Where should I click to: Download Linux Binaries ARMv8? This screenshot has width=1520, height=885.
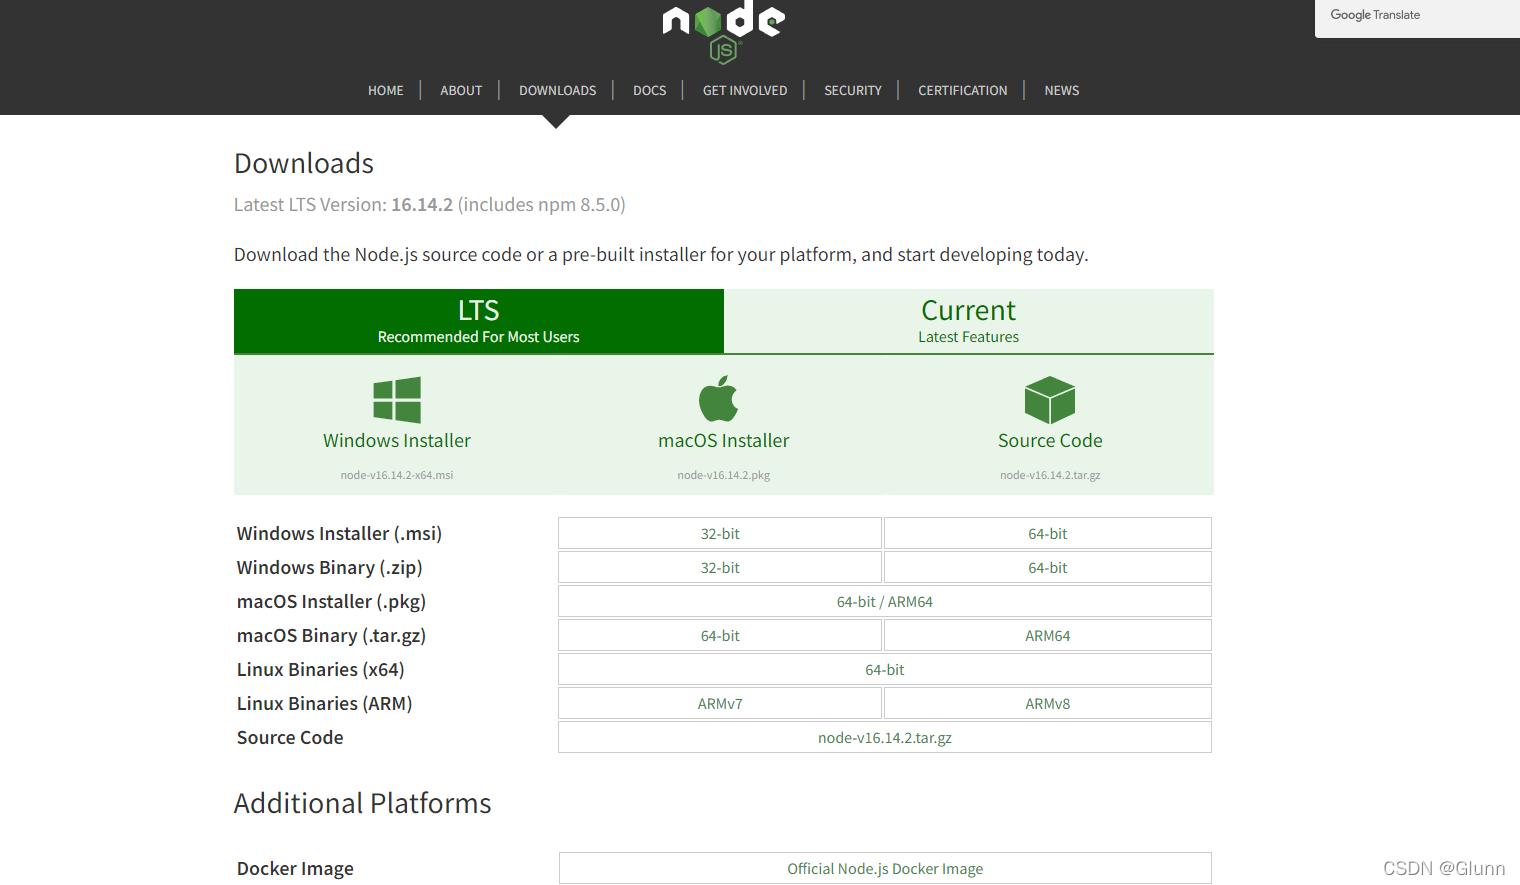pyautogui.click(x=1048, y=703)
